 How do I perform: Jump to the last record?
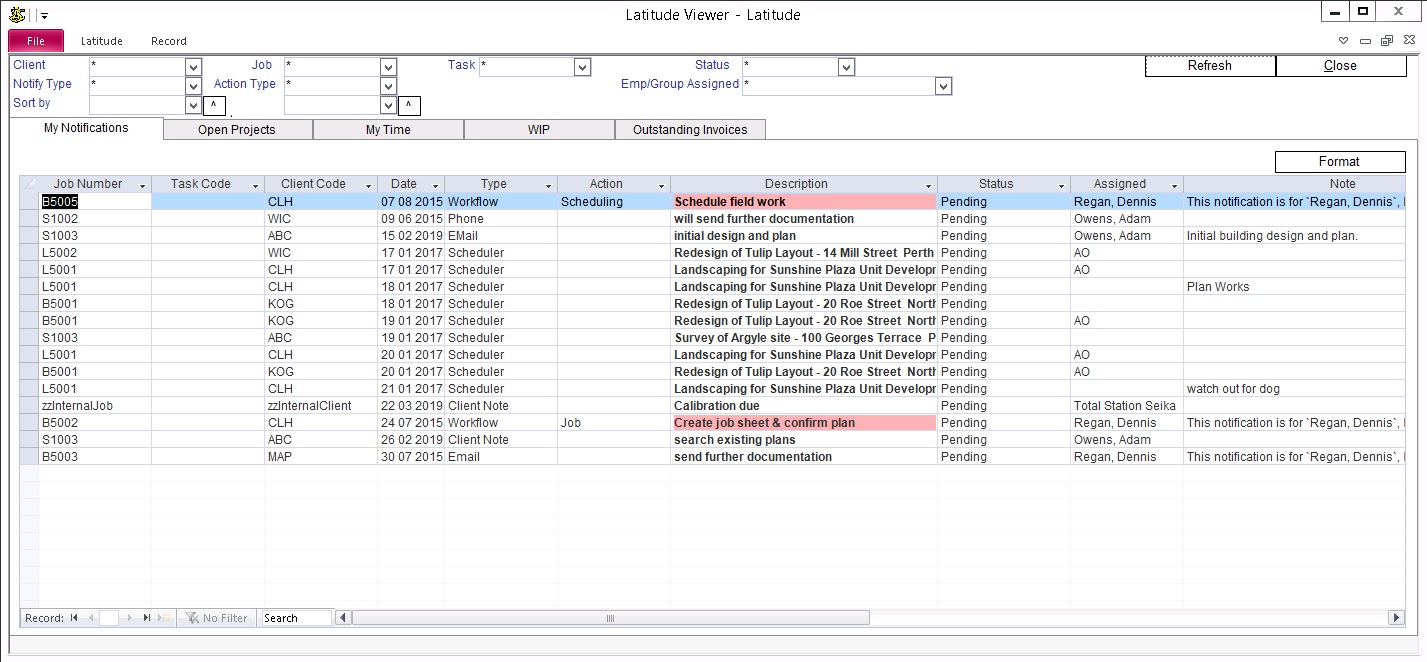pos(146,618)
